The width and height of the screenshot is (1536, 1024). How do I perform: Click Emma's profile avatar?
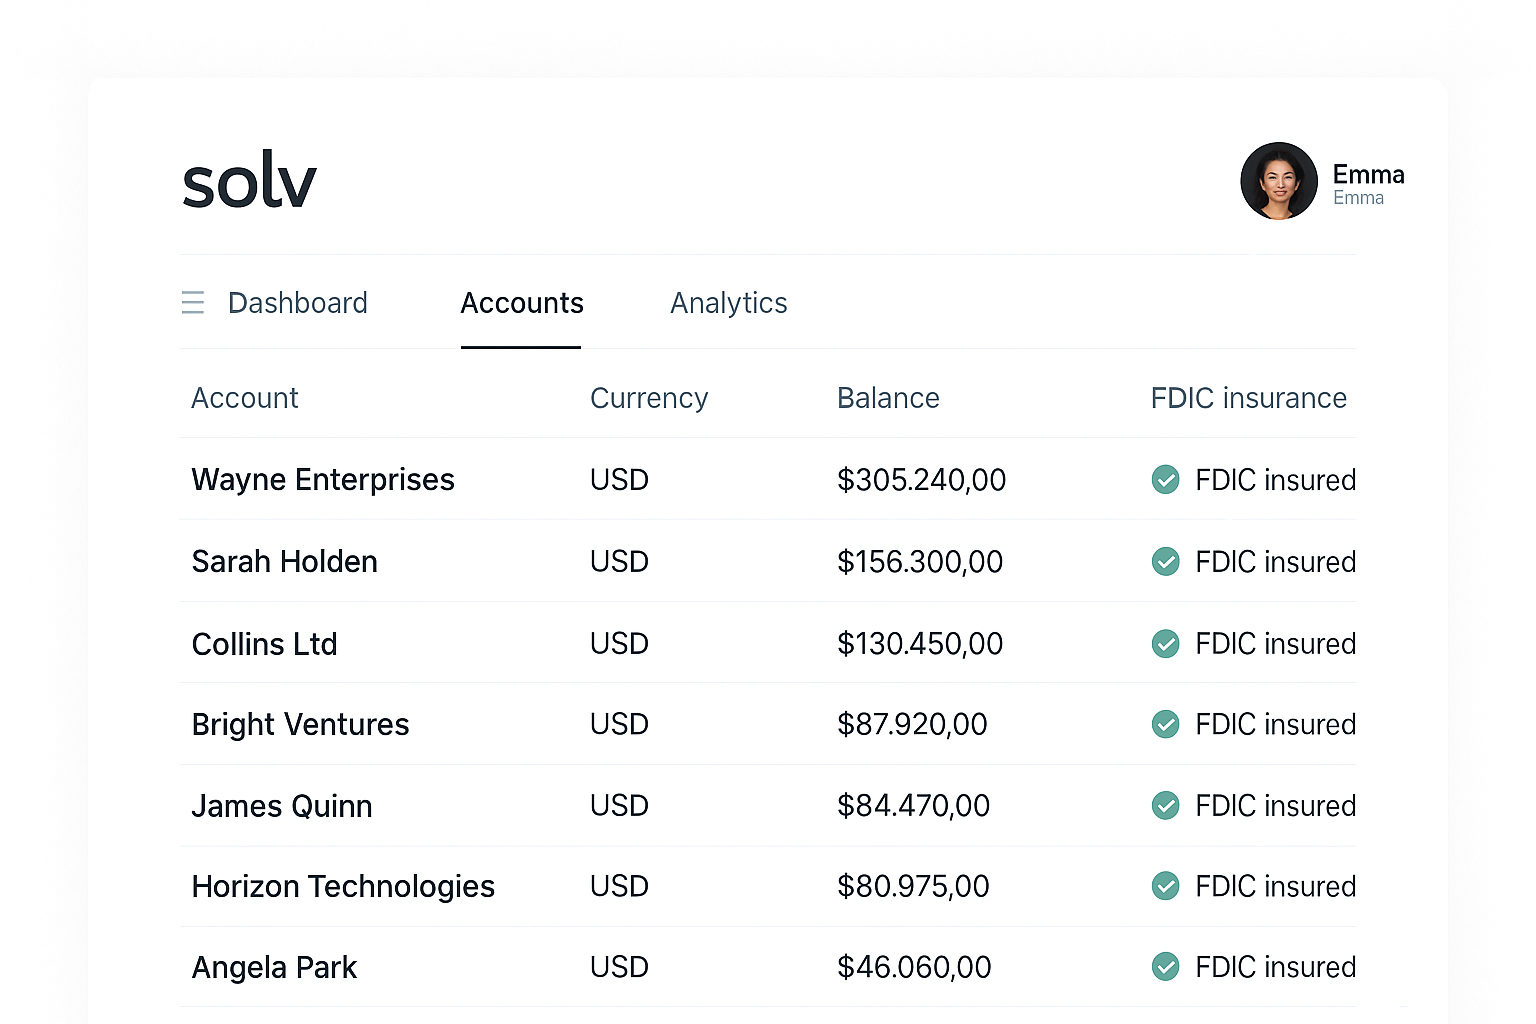pos(1279,181)
